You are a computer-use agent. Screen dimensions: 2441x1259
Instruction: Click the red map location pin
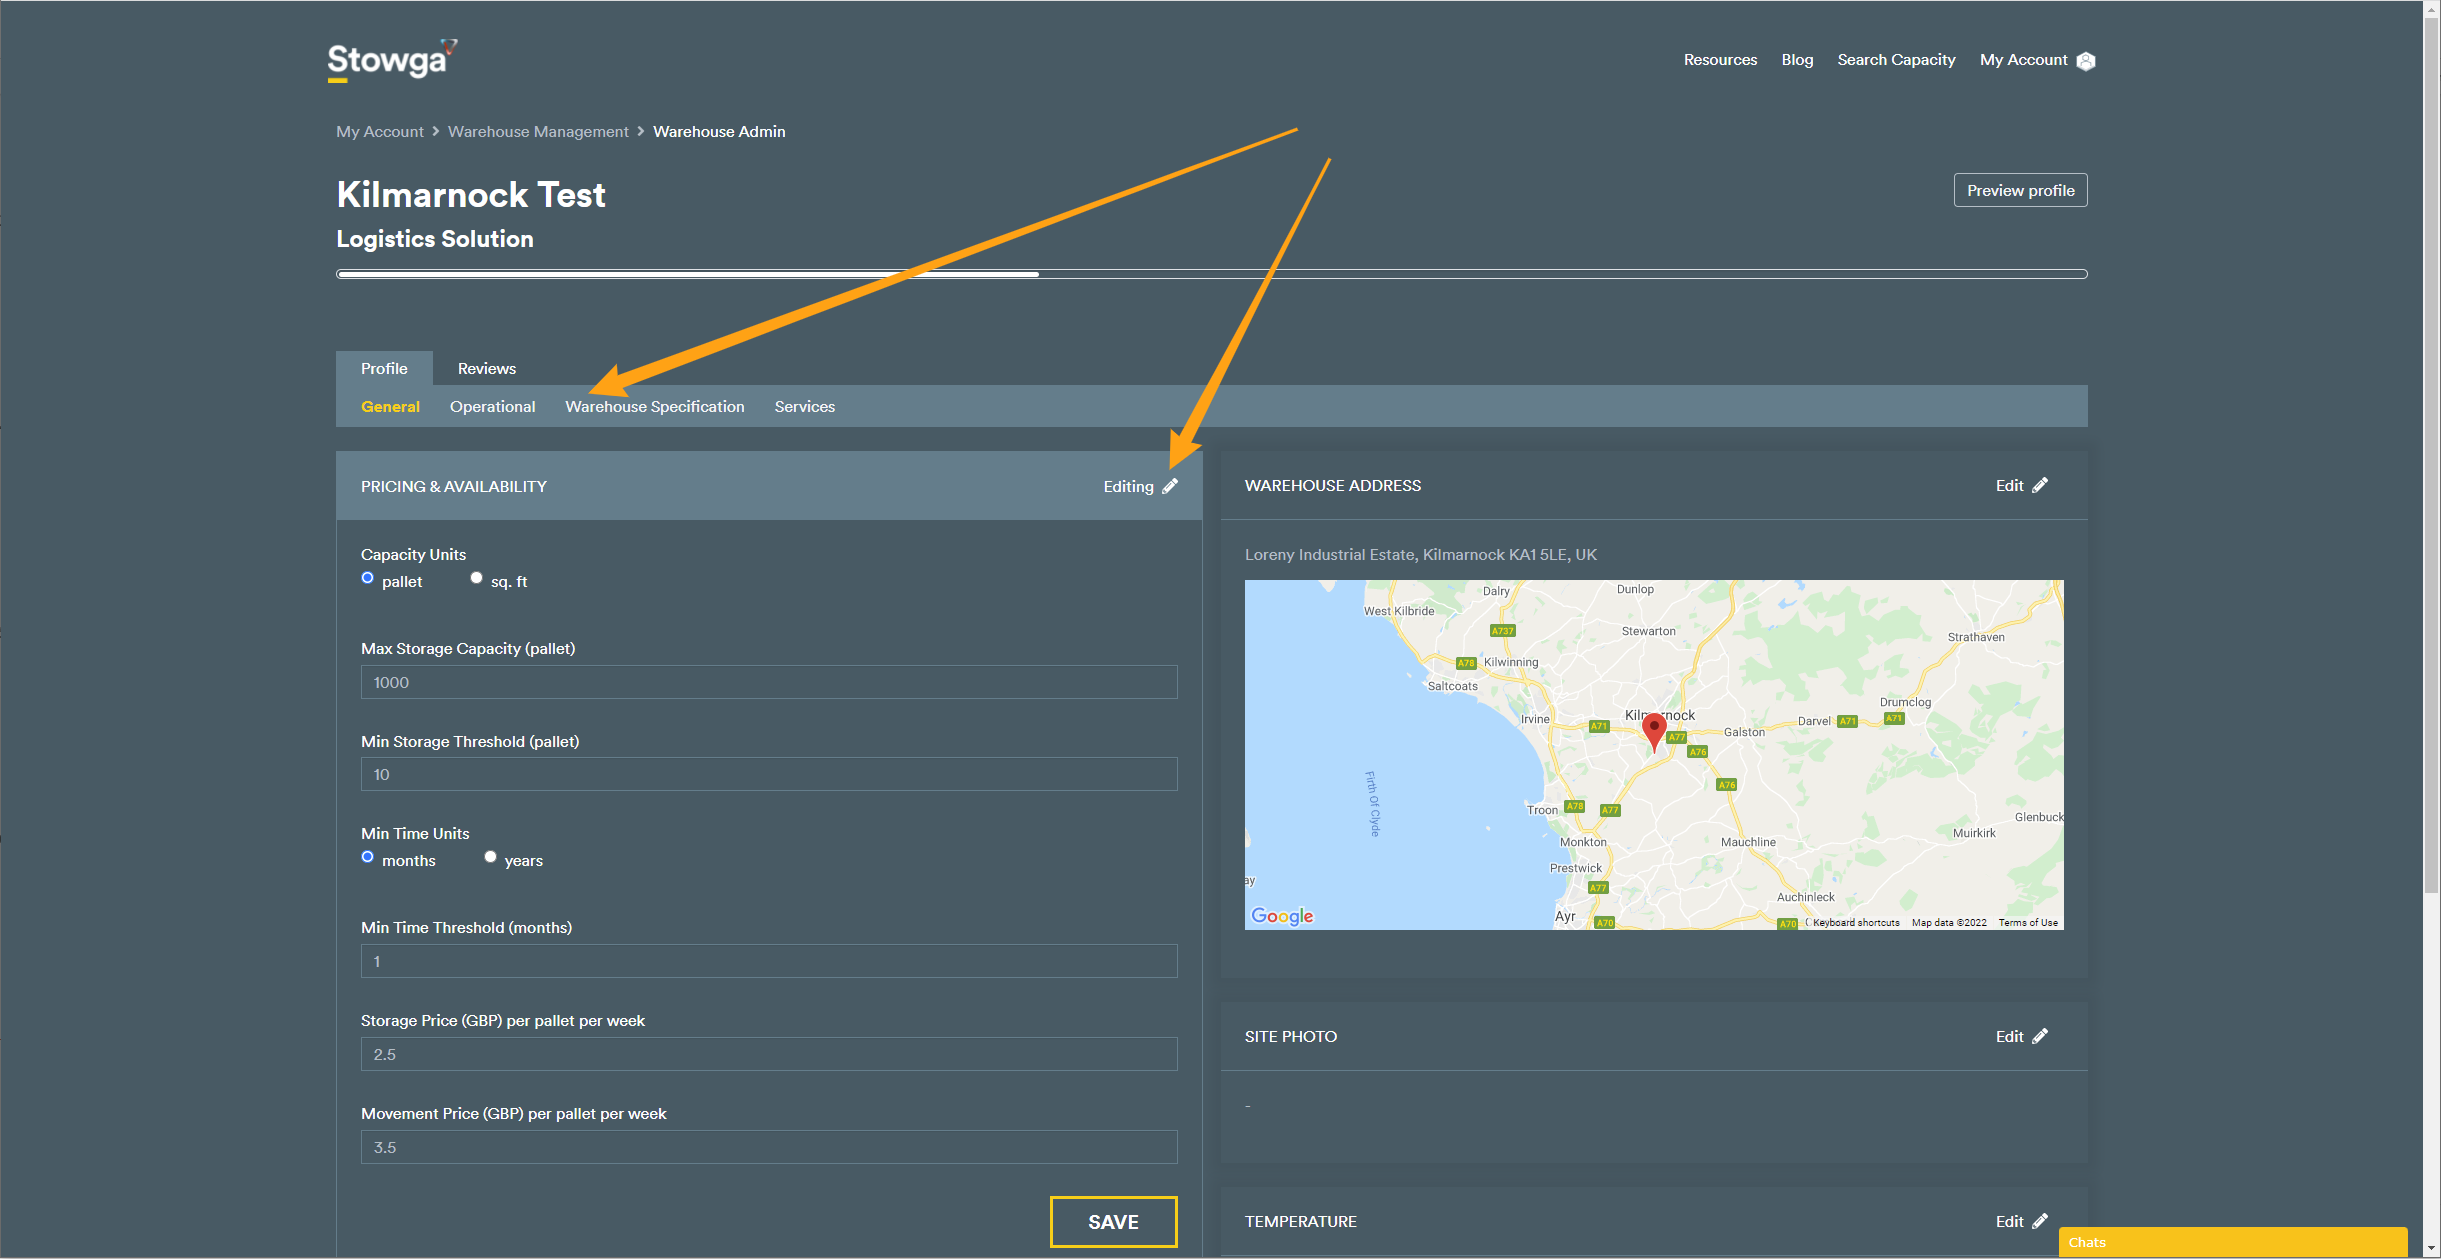click(1654, 730)
